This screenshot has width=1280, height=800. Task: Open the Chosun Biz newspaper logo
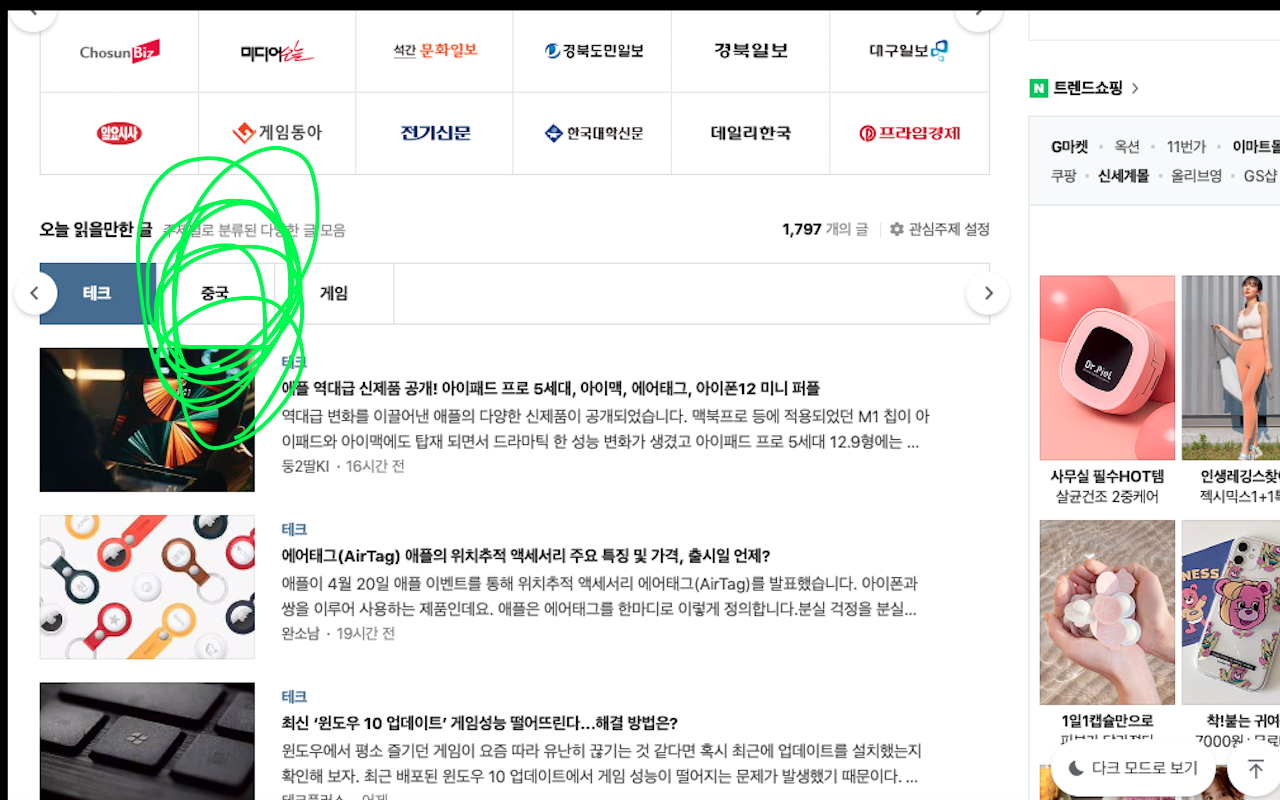click(x=119, y=51)
